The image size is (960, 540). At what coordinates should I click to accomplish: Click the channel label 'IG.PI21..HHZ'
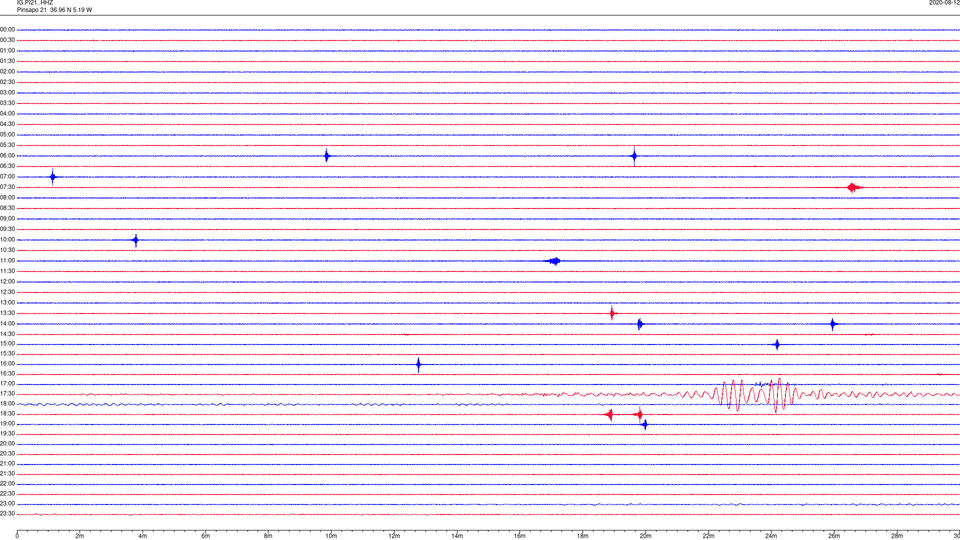click(x=35, y=3)
